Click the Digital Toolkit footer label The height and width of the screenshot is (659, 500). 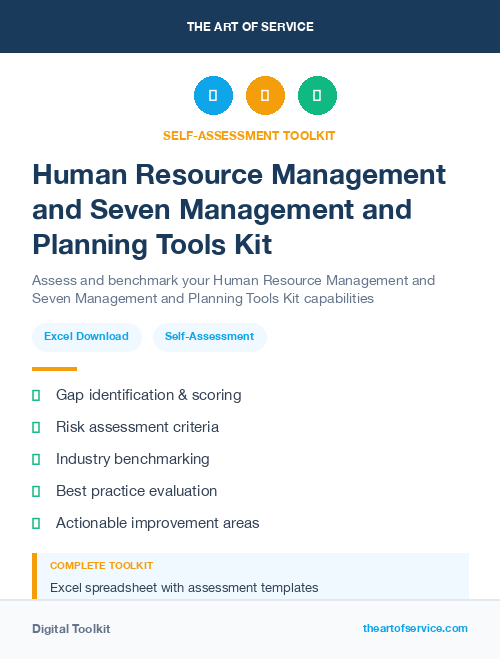71,629
